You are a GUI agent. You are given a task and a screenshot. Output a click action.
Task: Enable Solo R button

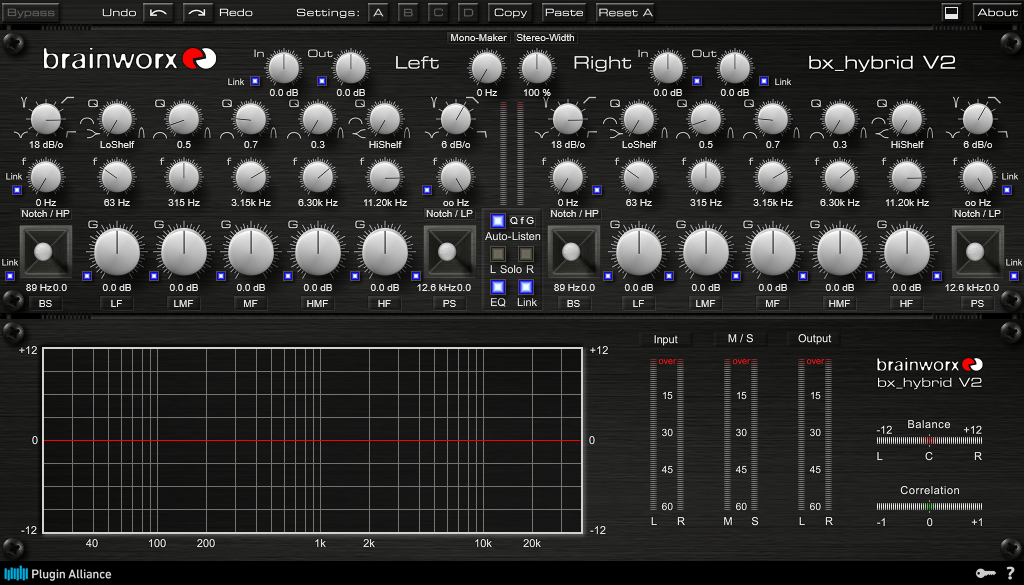(x=526, y=253)
